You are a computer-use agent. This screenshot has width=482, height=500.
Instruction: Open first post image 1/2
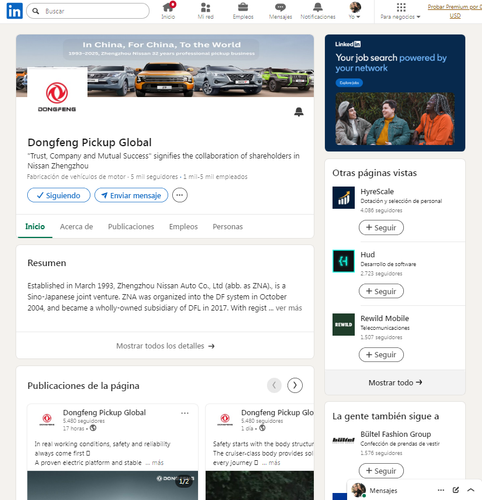(113, 485)
